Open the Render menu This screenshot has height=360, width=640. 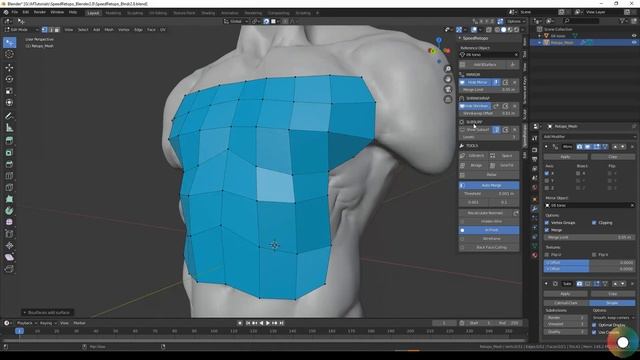coord(40,12)
